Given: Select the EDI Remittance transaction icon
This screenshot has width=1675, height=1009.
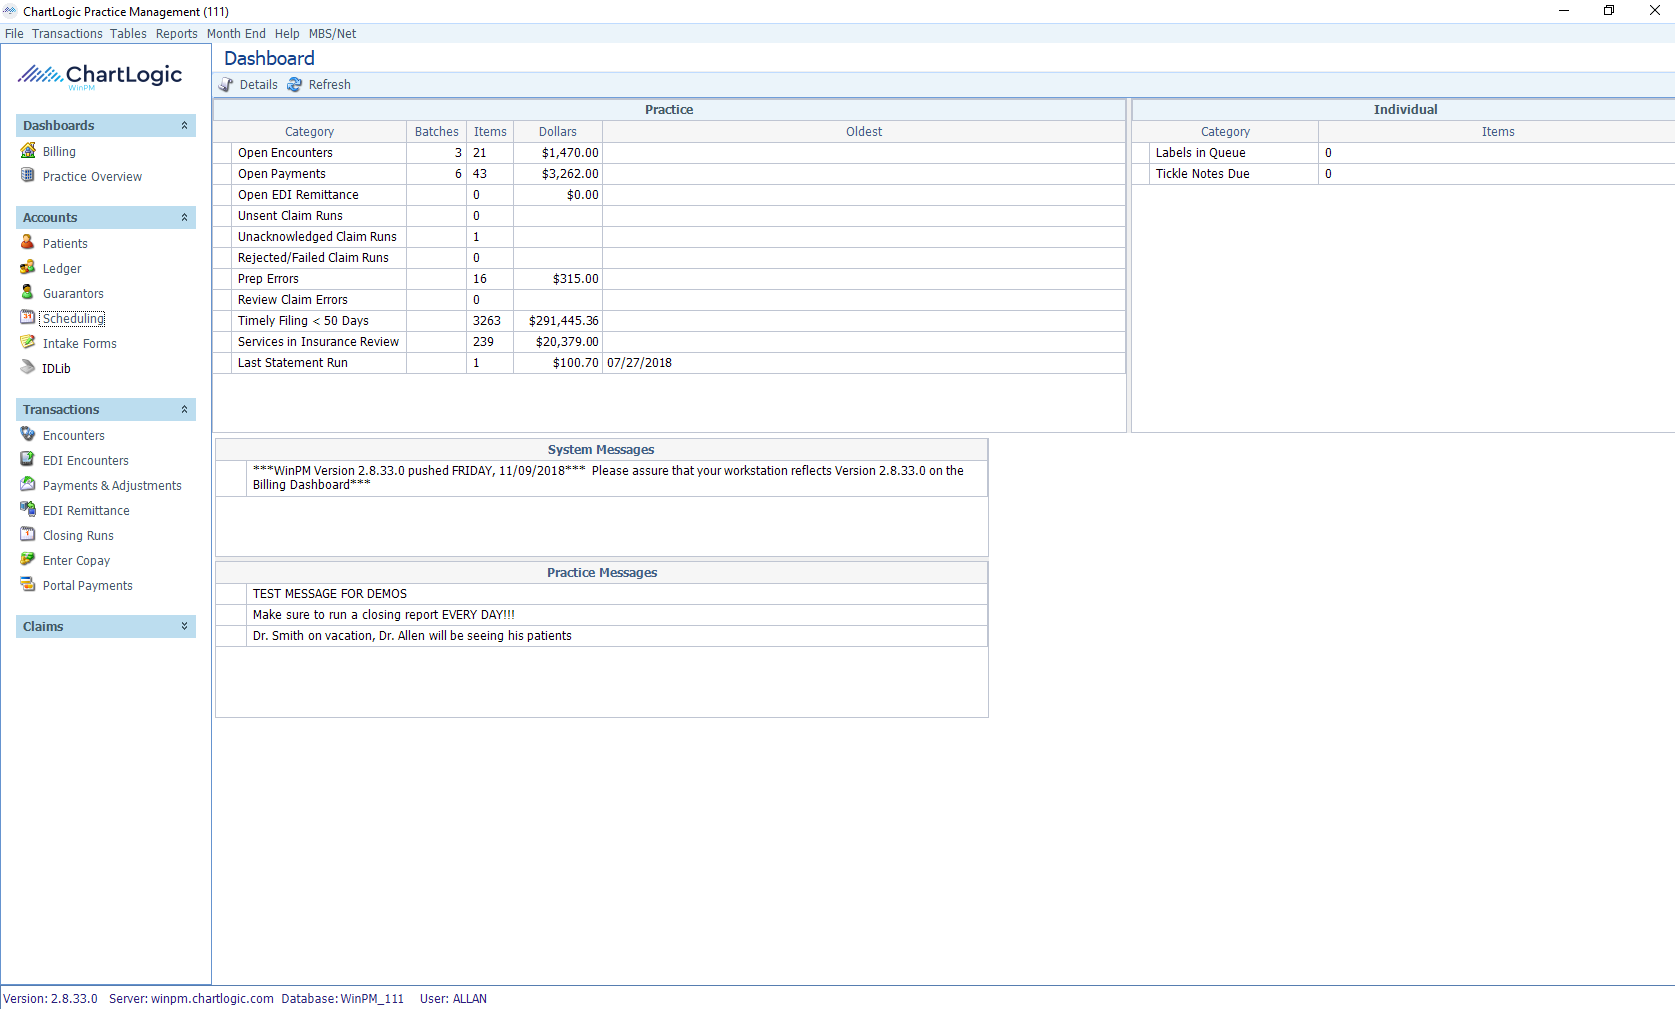Looking at the screenshot, I should point(86,510).
